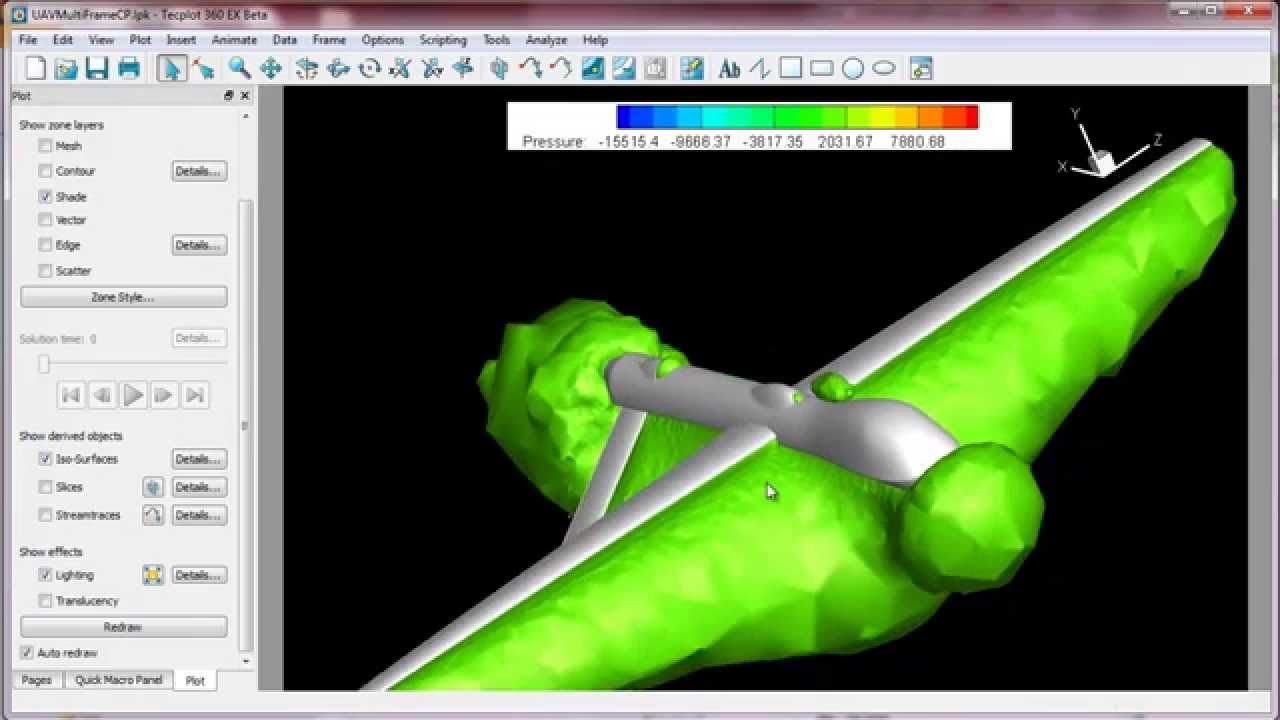Open Iso-Surfaces Details button
The image size is (1280, 720).
199,459
